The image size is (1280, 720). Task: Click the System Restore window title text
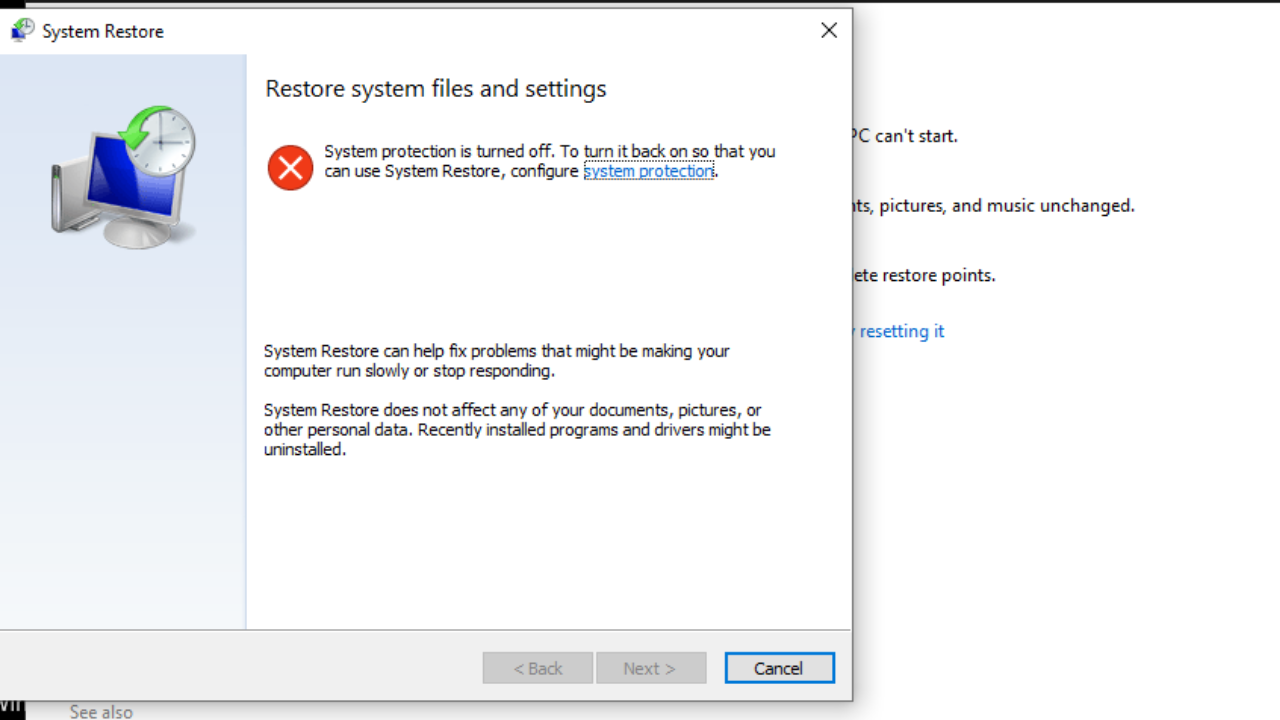[103, 32]
